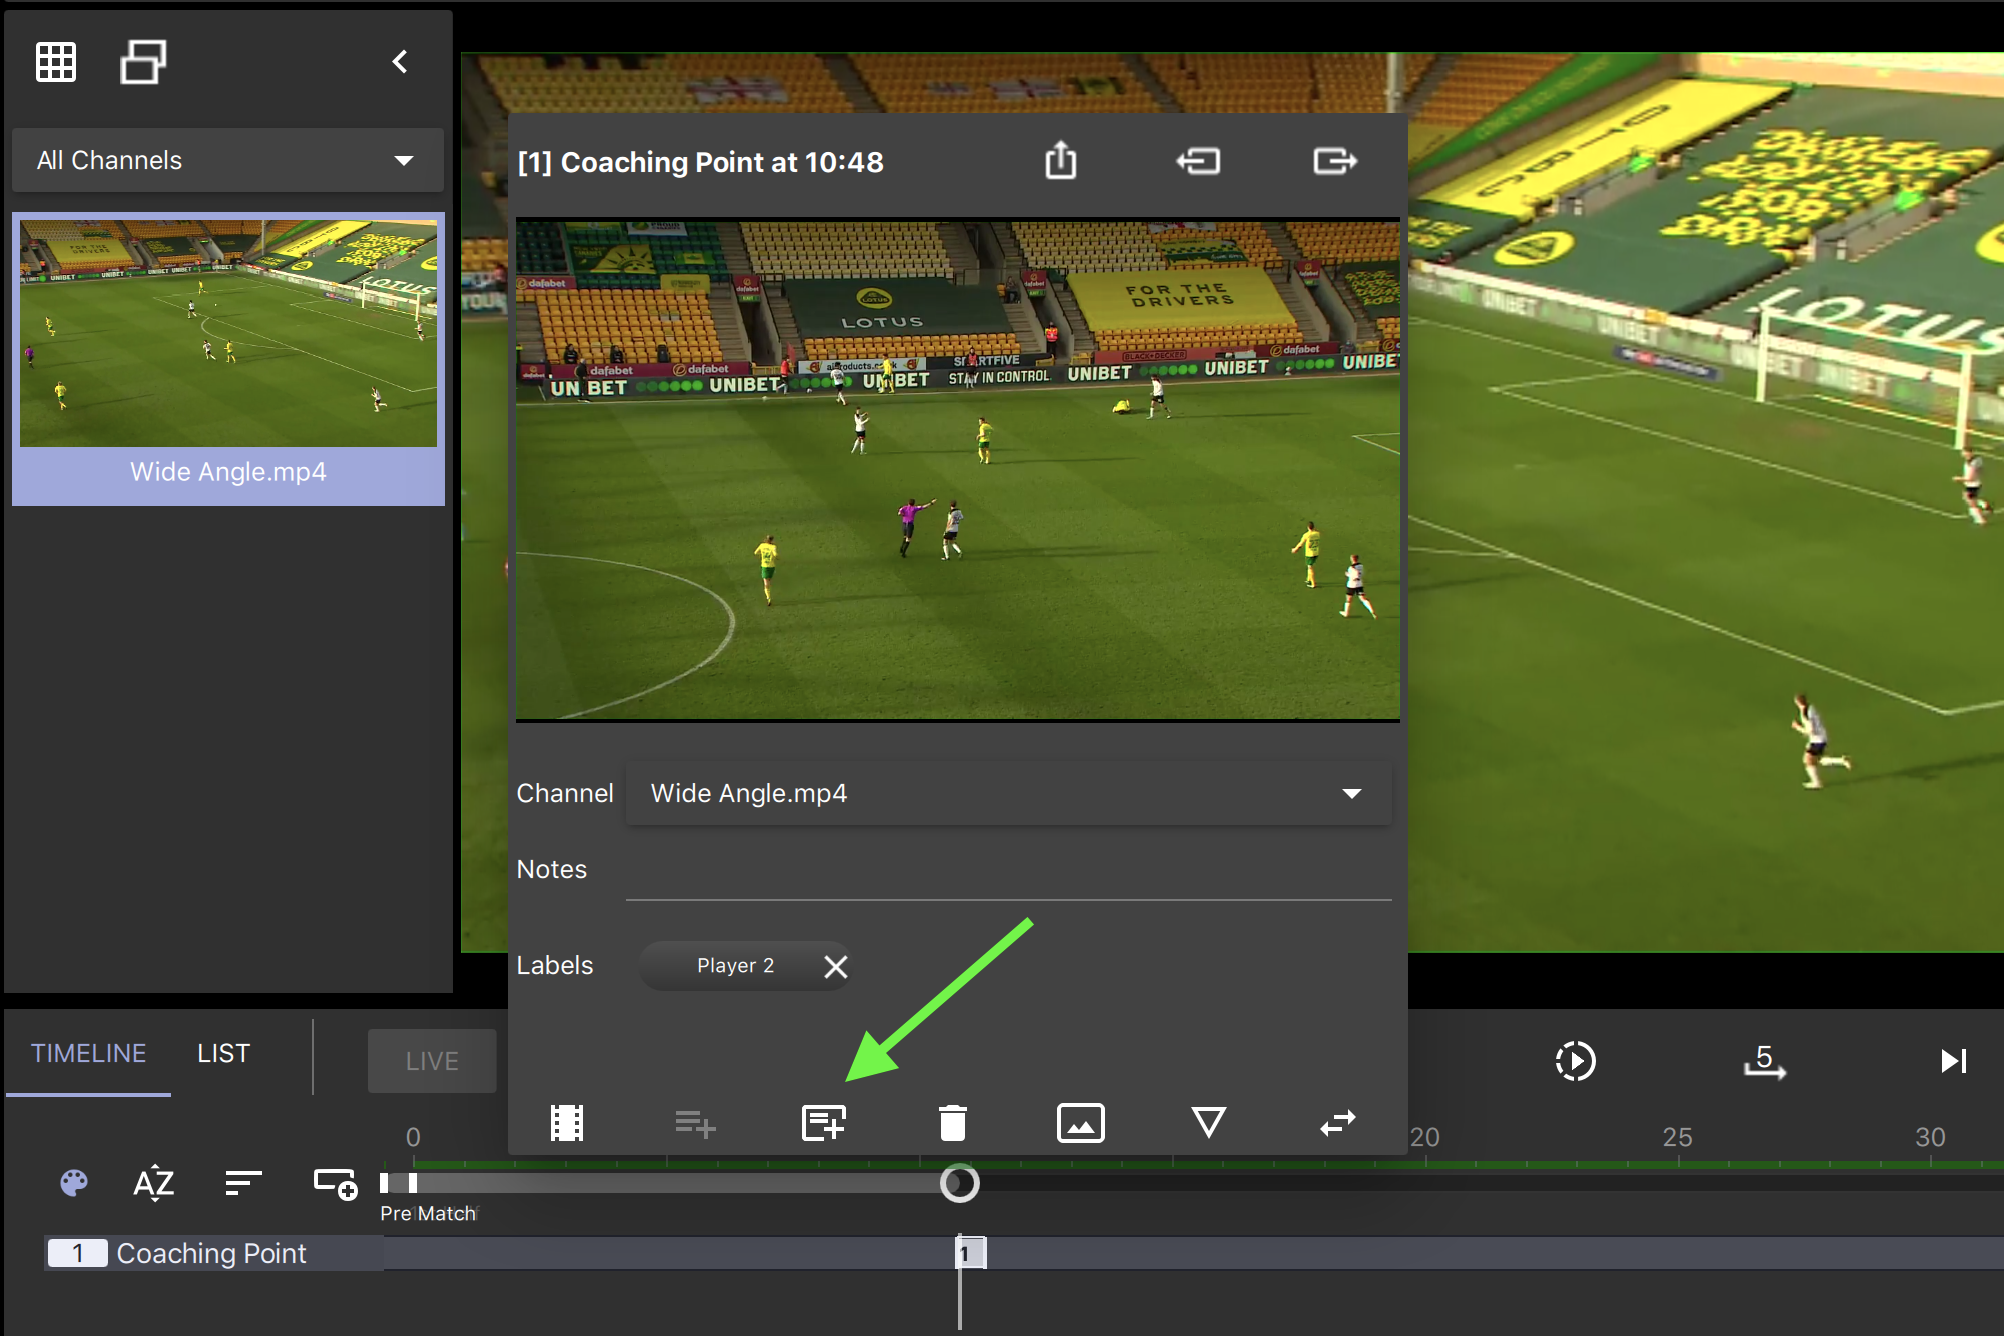
Task: Select the Wide Angle.mp4 thumbnail
Action: [228, 358]
